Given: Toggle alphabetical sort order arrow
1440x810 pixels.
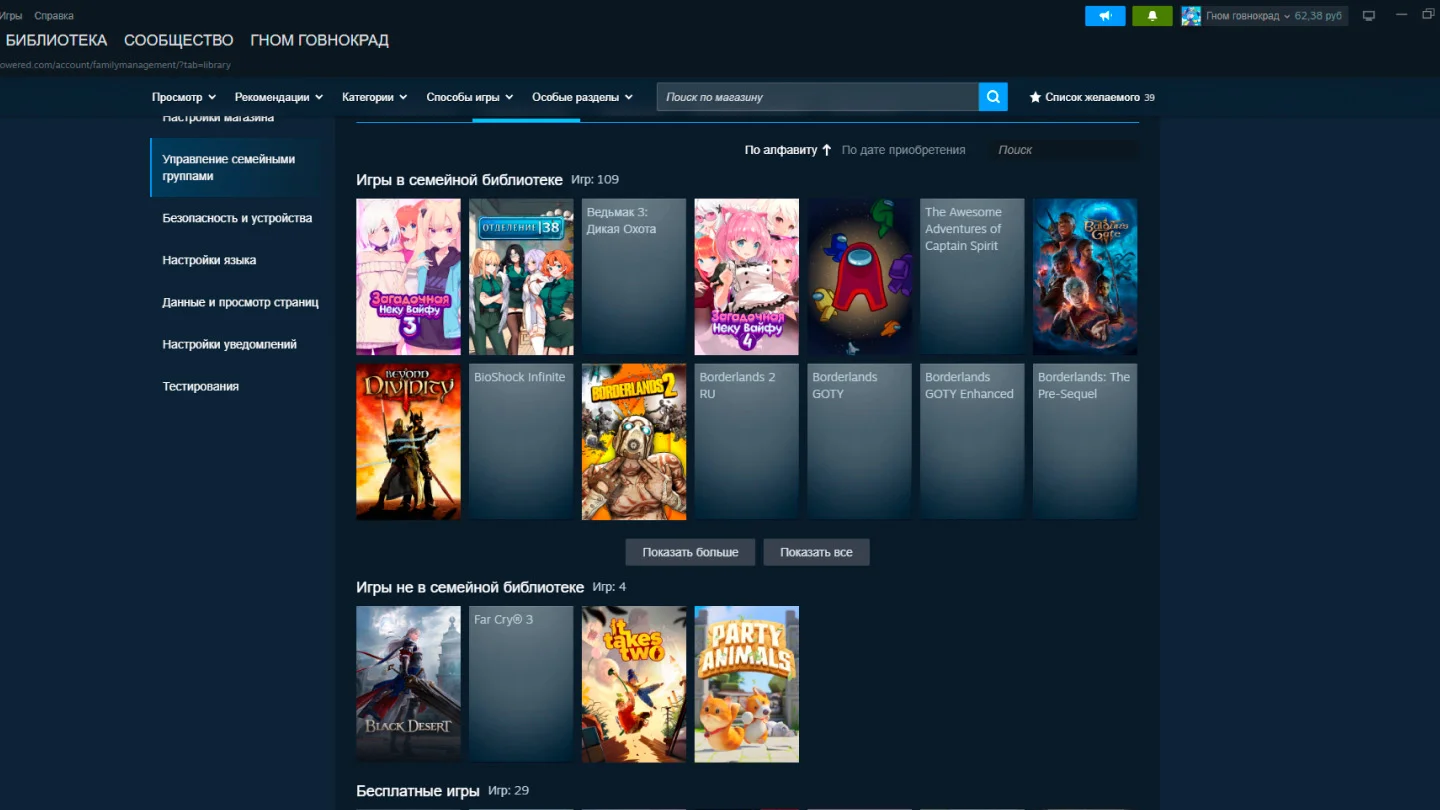Looking at the screenshot, I should click(x=827, y=150).
